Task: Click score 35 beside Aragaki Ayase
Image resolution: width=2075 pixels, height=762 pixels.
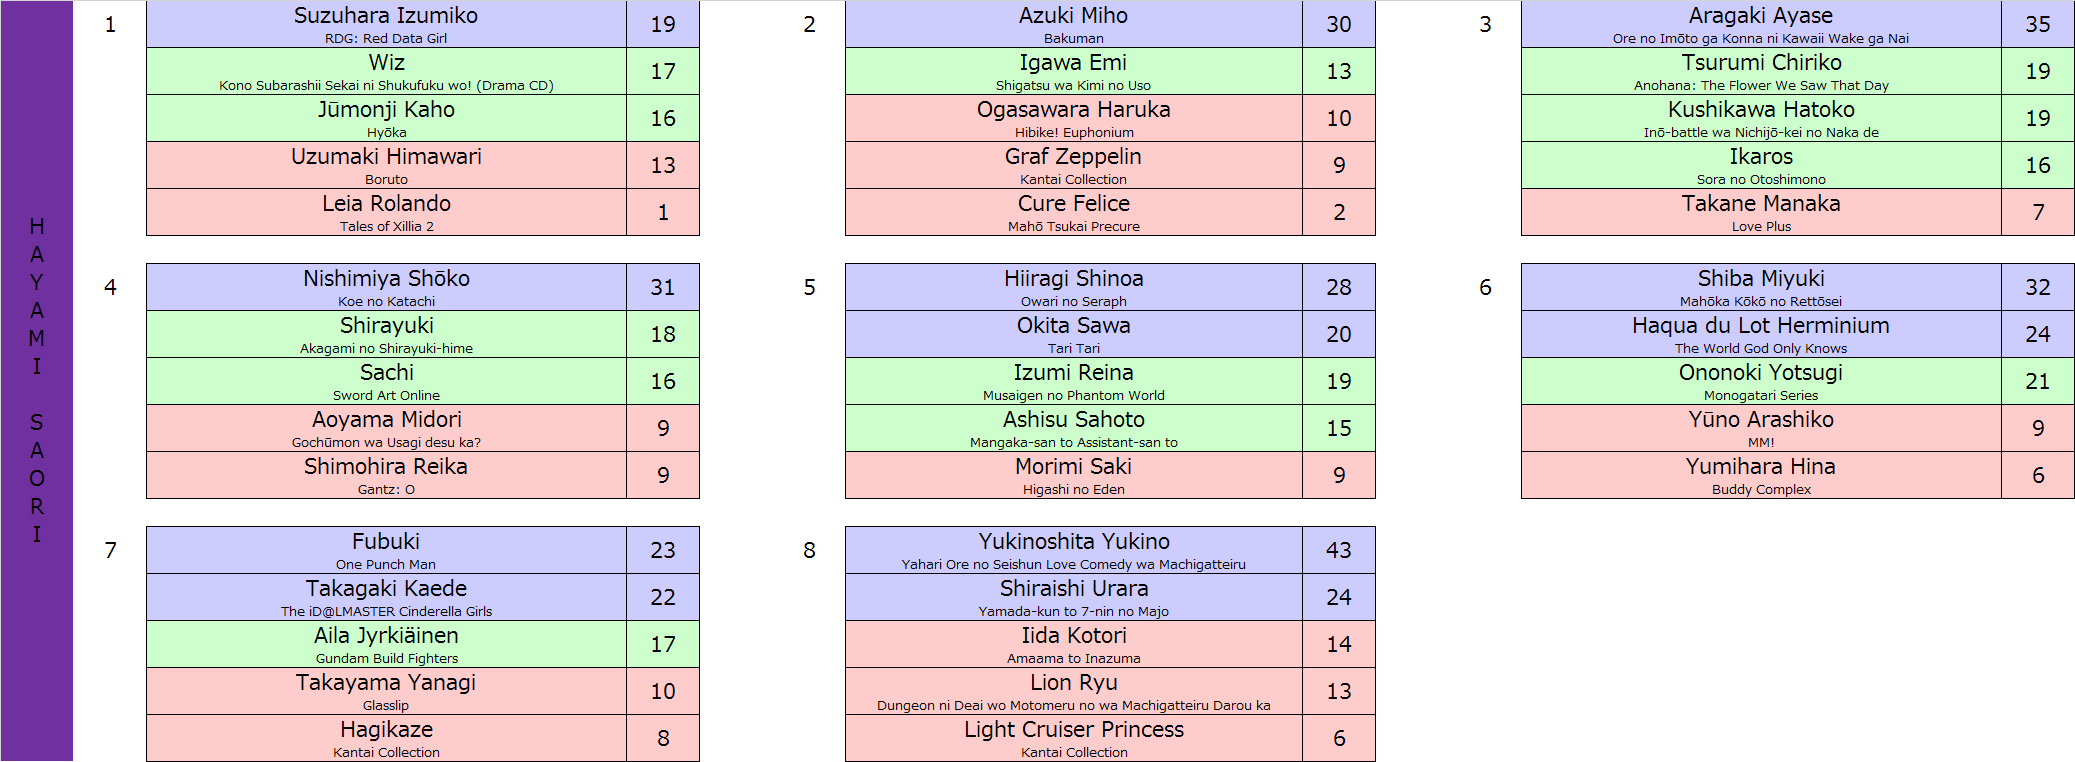Action: (x=2038, y=24)
